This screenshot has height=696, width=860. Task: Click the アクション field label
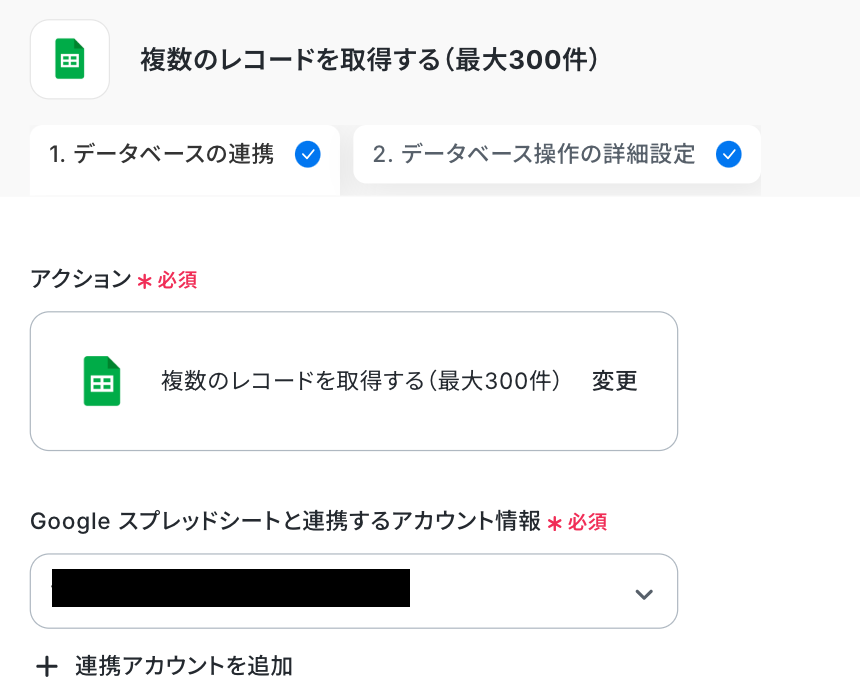click(81, 280)
